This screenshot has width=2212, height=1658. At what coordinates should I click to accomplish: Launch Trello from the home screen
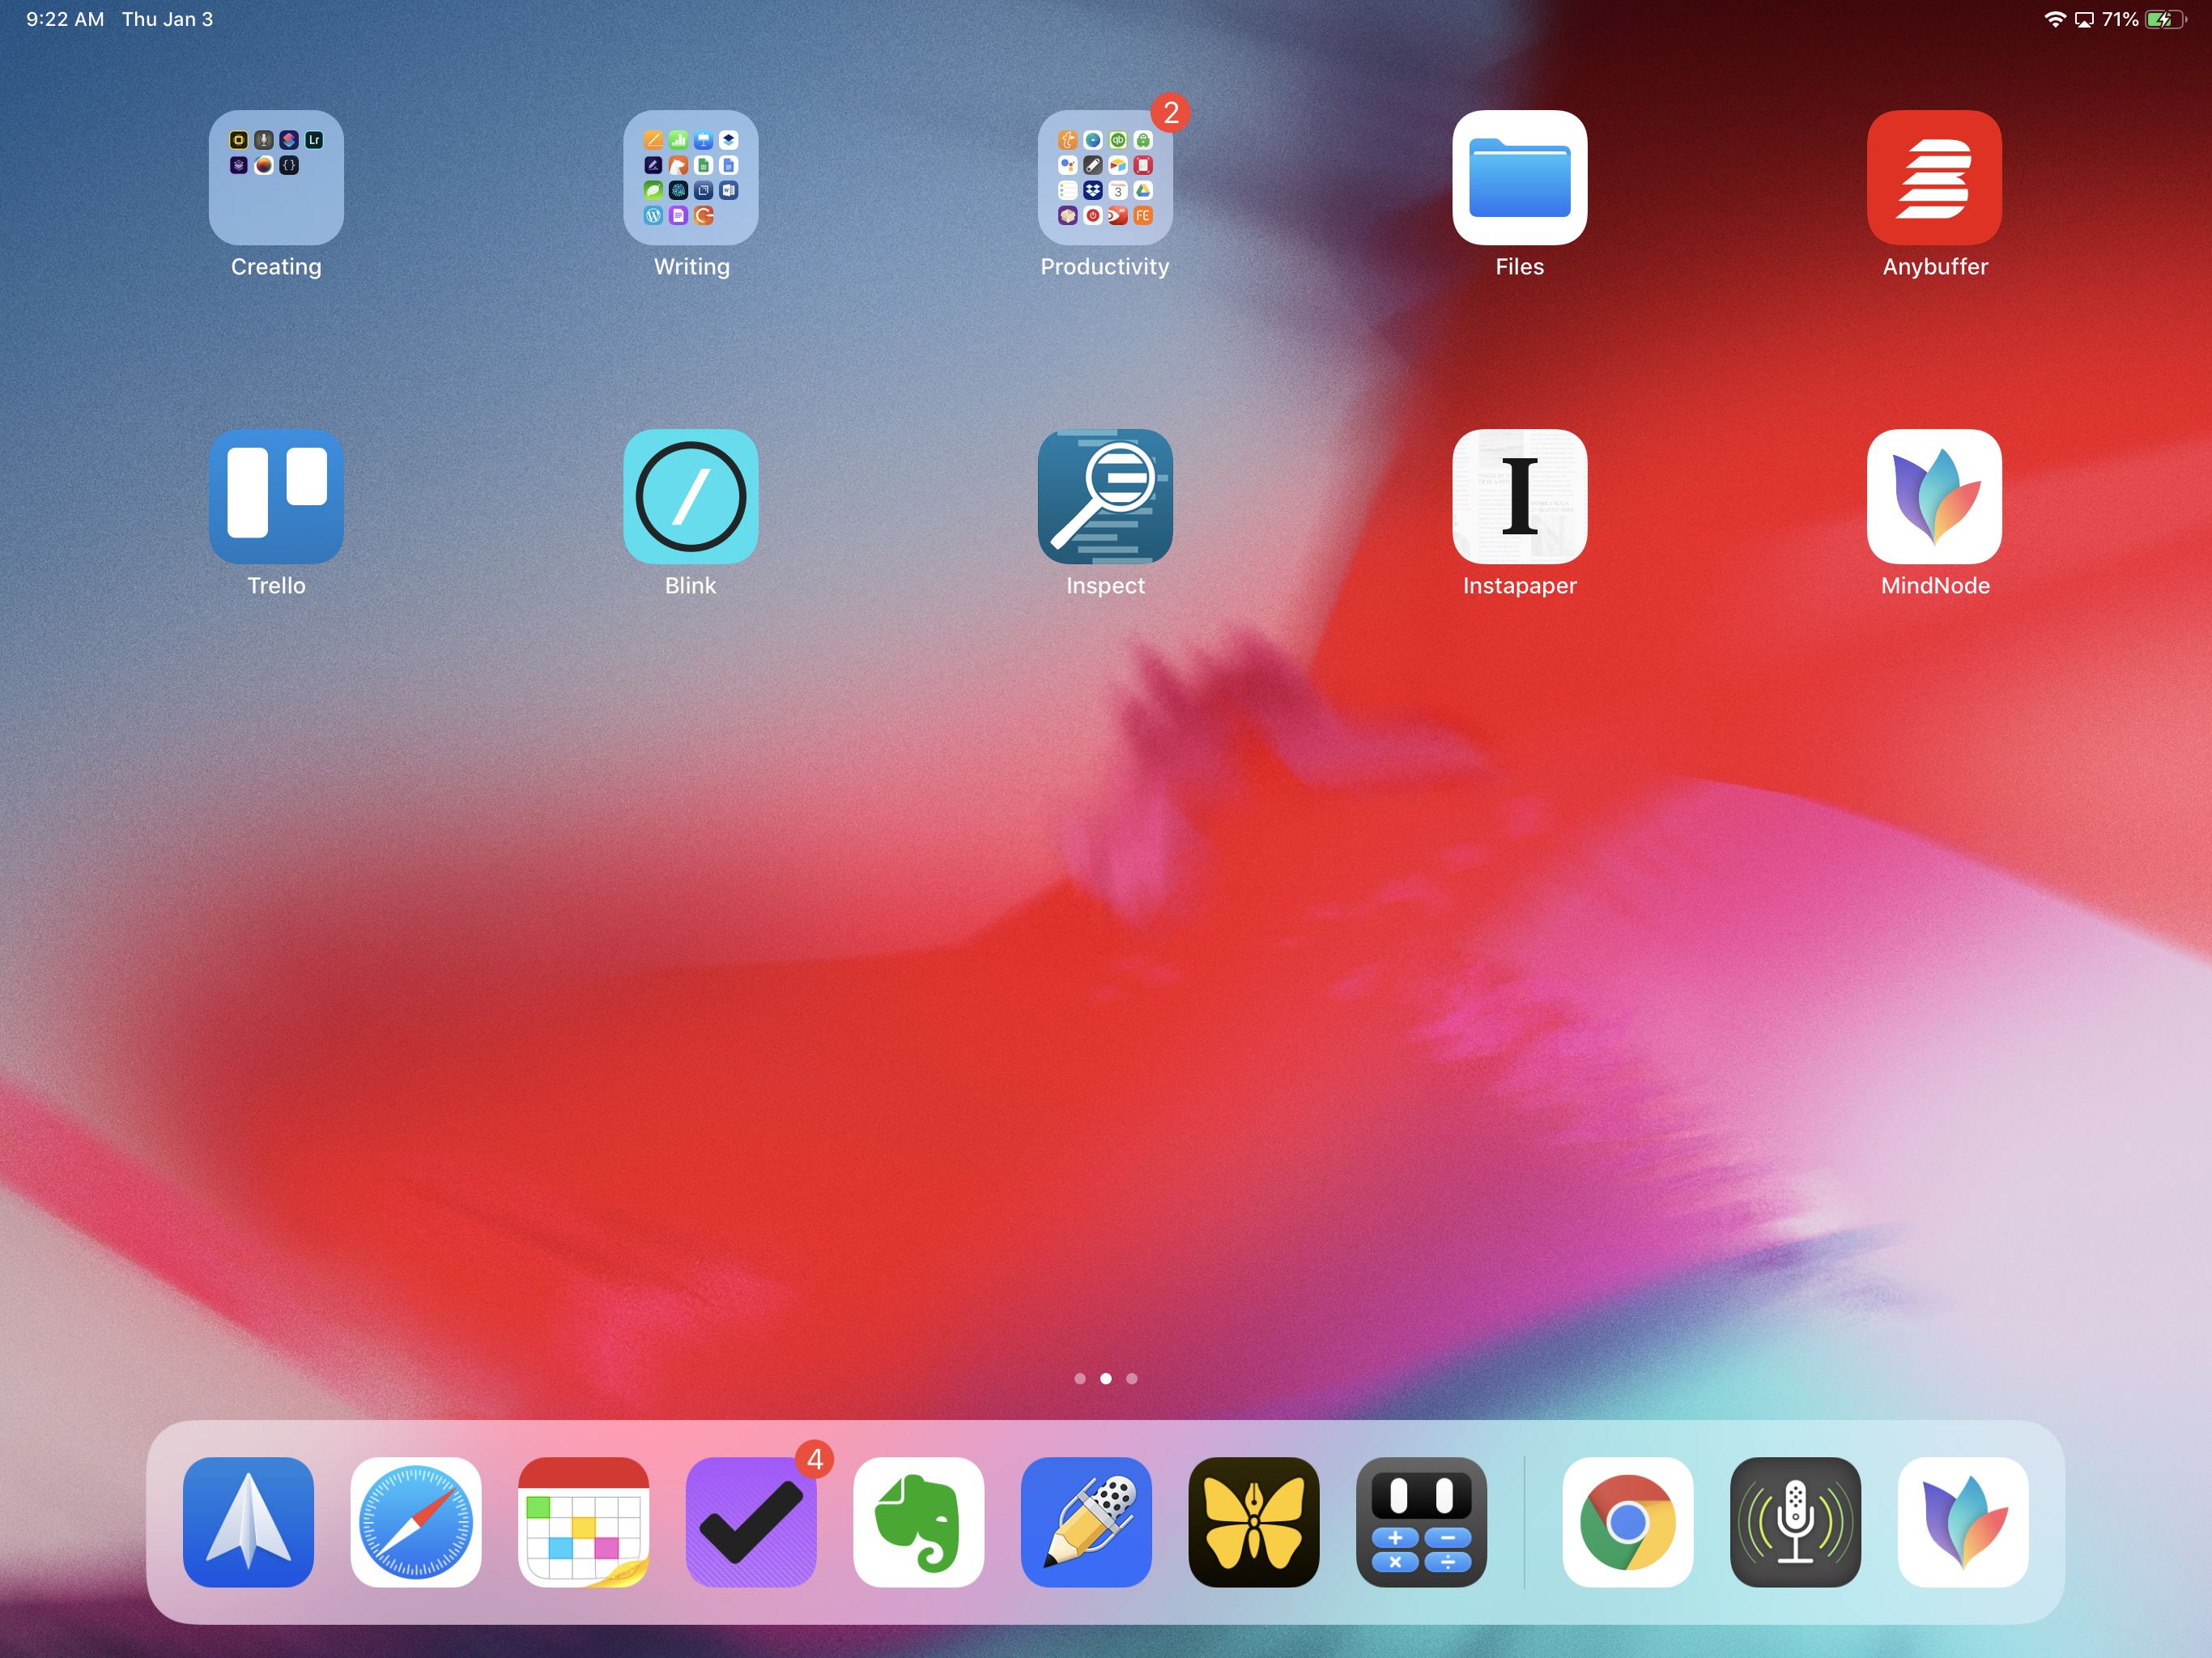click(276, 496)
